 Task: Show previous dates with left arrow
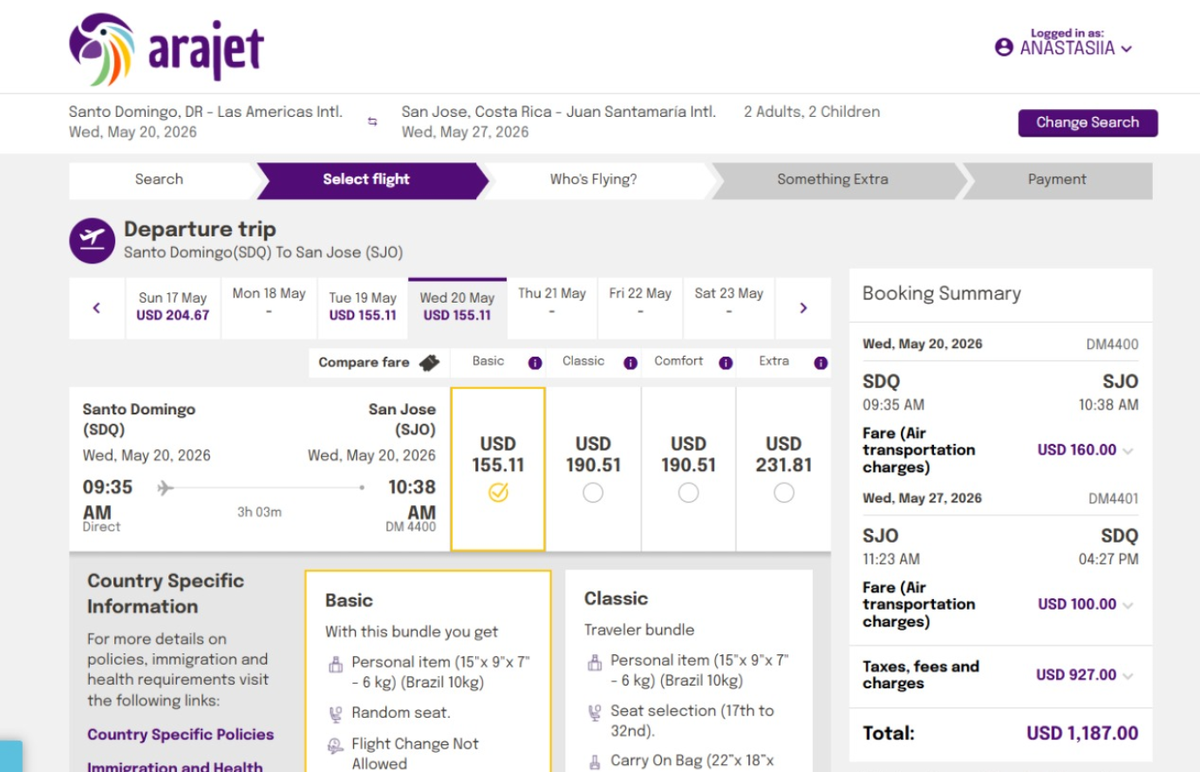point(96,308)
